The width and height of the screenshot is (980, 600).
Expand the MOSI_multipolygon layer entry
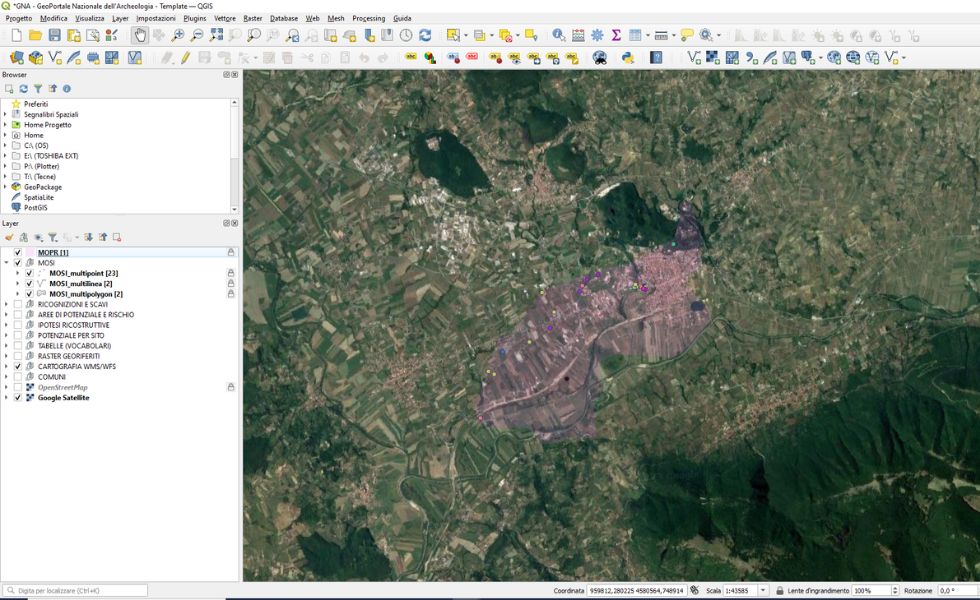point(18,295)
